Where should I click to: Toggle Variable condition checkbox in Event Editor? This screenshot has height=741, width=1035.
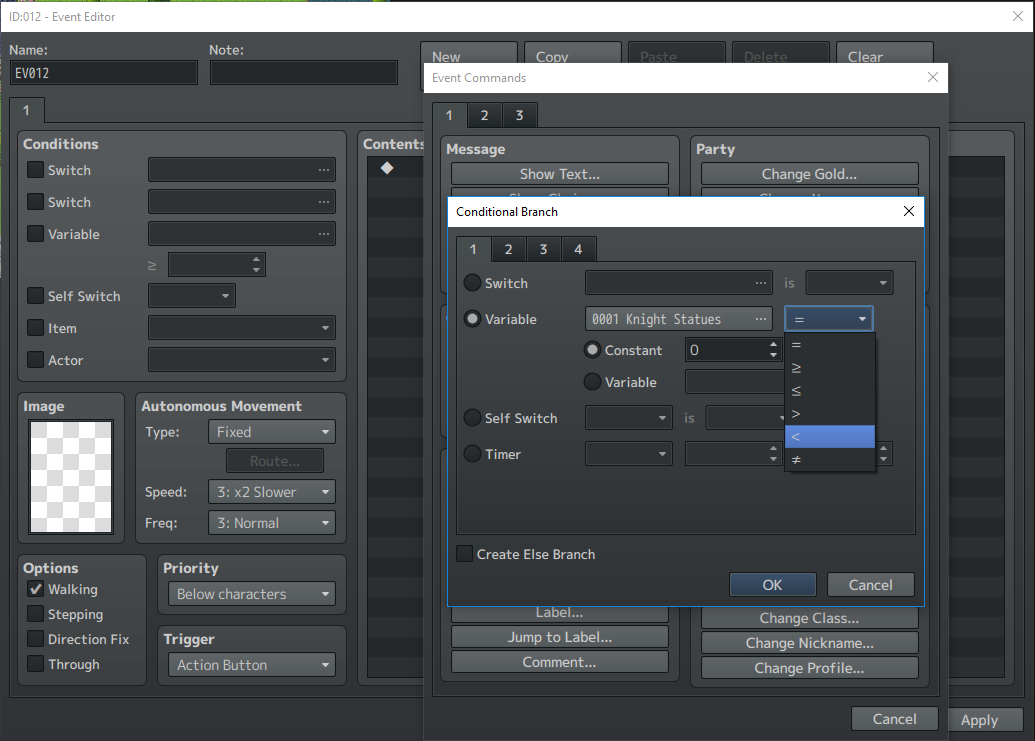(x=35, y=234)
